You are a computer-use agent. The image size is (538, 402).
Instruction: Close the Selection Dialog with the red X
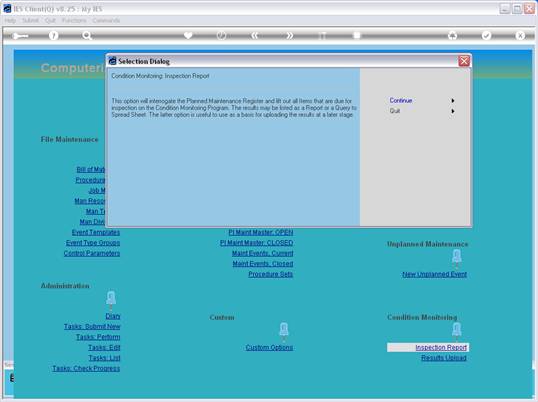tap(464, 61)
